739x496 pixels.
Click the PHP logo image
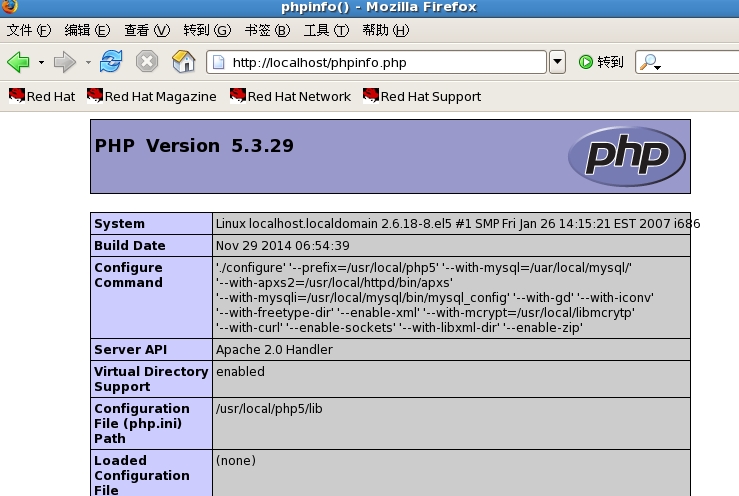tap(627, 156)
